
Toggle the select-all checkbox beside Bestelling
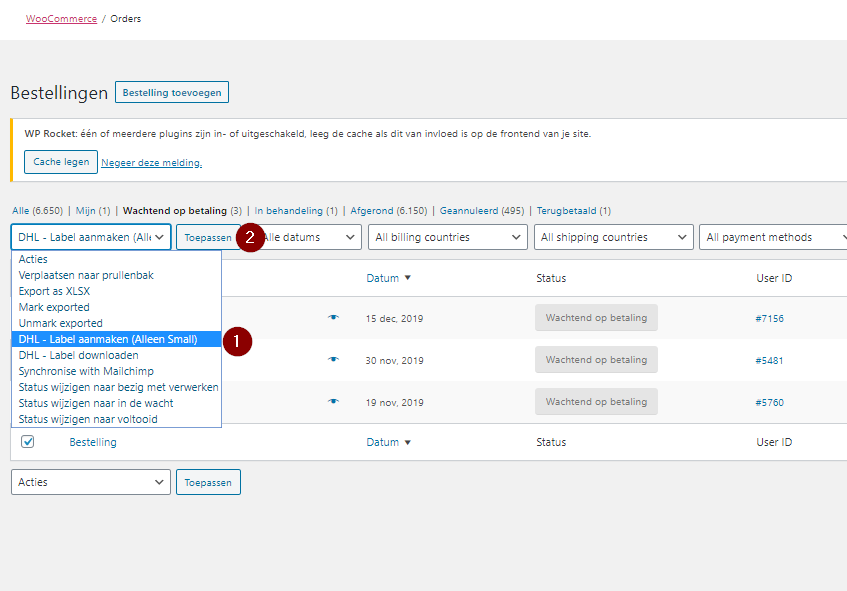[x=28, y=442]
